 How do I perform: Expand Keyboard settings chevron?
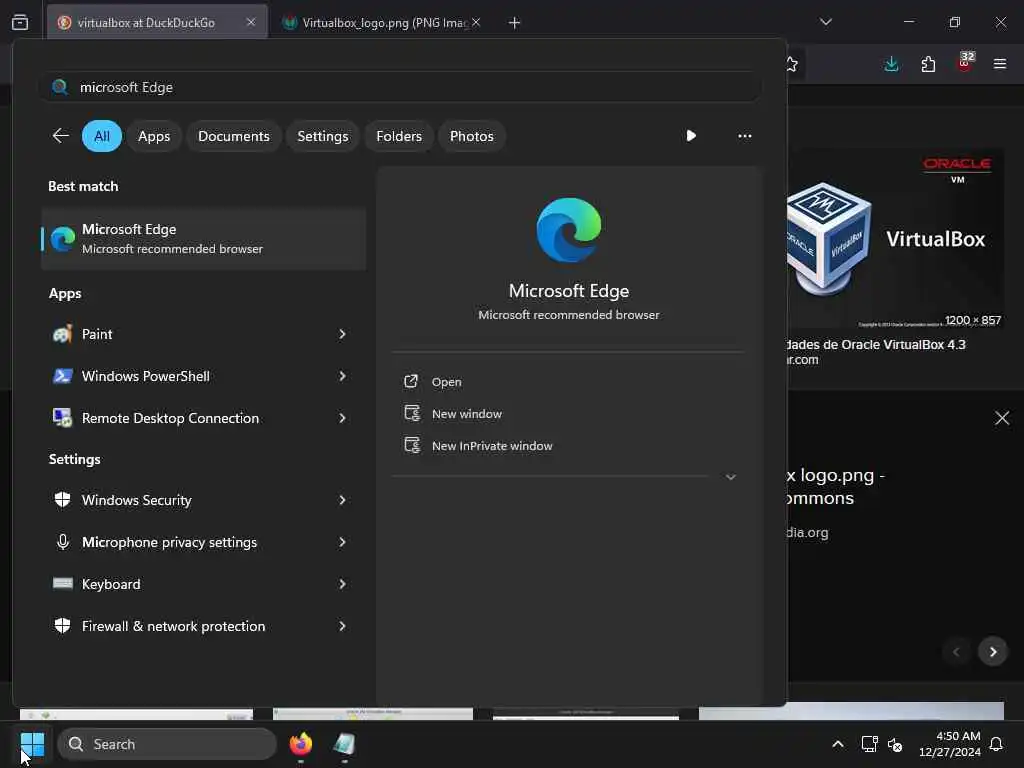pos(342,584)
